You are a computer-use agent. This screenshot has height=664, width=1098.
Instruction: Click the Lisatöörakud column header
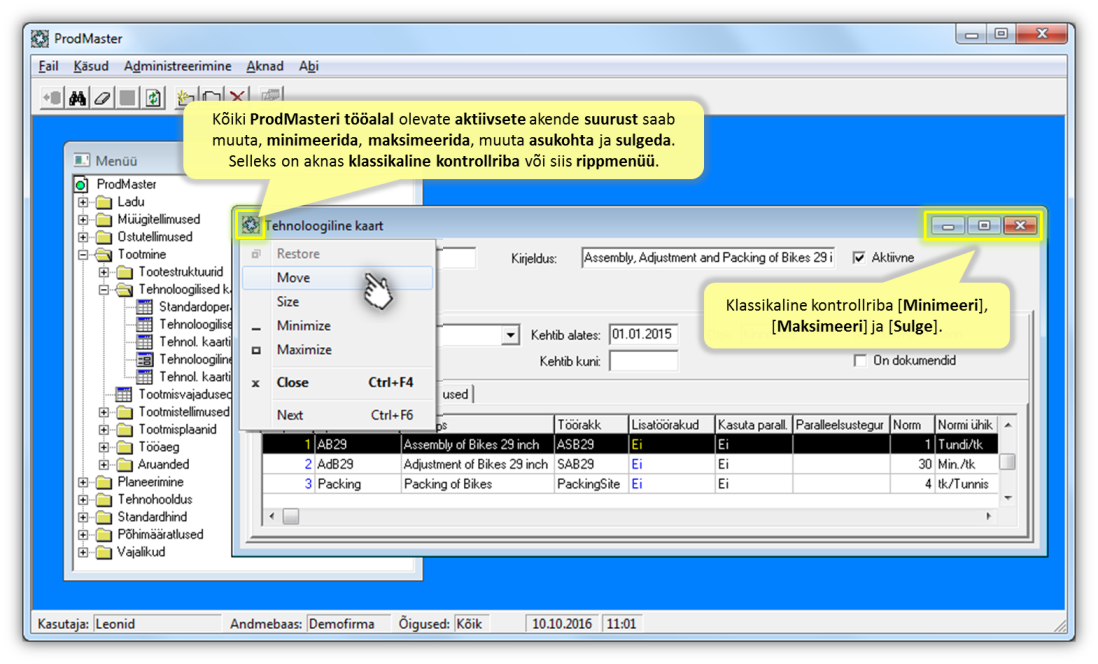click(672, 424)
